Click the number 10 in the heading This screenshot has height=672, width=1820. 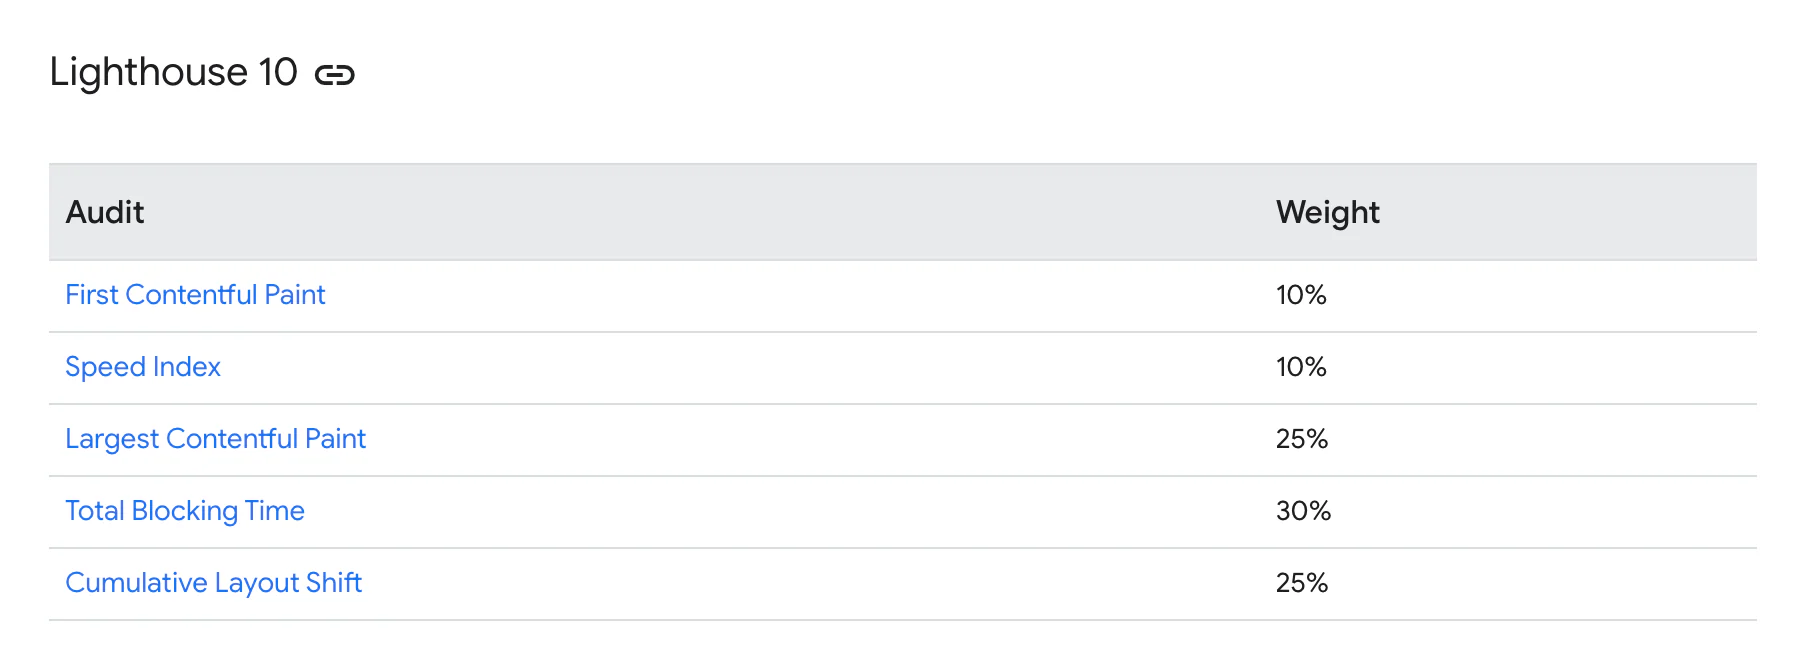pyautogui.click(x=278, y=73)
